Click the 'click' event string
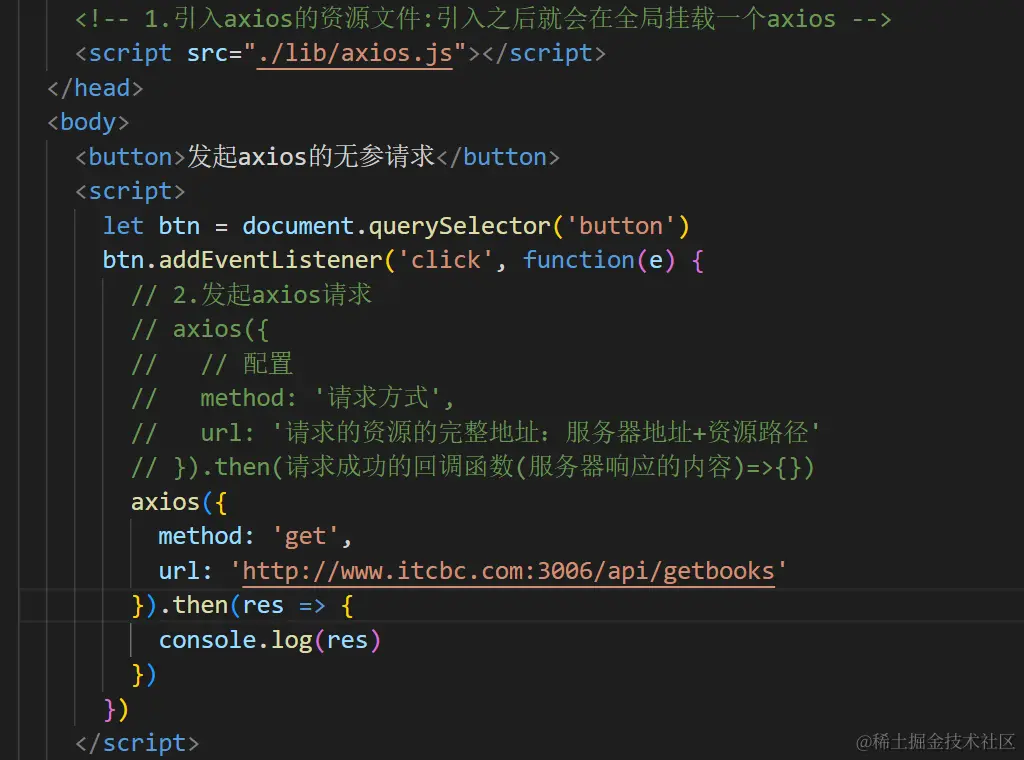The image size is (1024, 760). click(445, 261)
